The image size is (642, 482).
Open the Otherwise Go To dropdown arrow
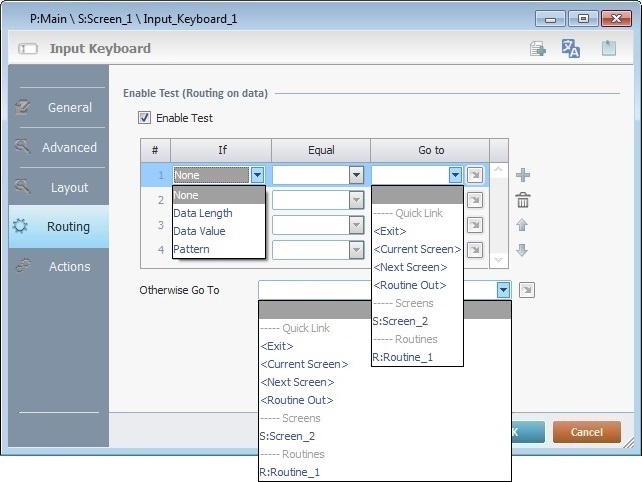(503, 290)
